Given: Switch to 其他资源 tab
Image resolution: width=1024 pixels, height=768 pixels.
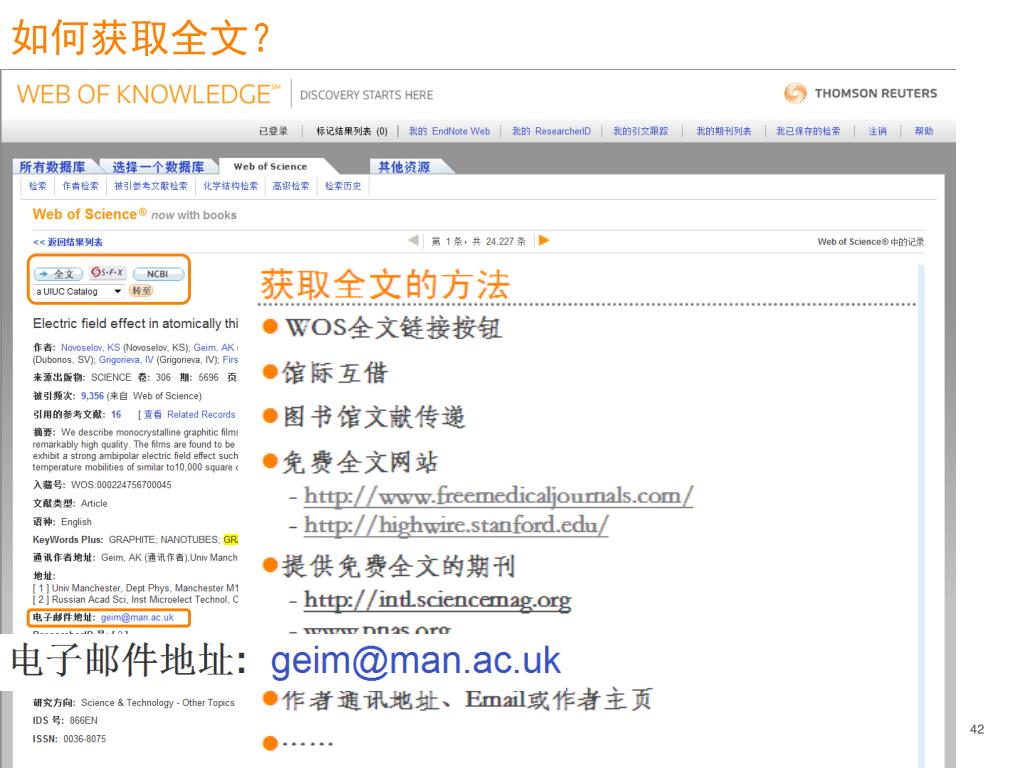Looking at the screenshot, I should [x=404, y=167].
